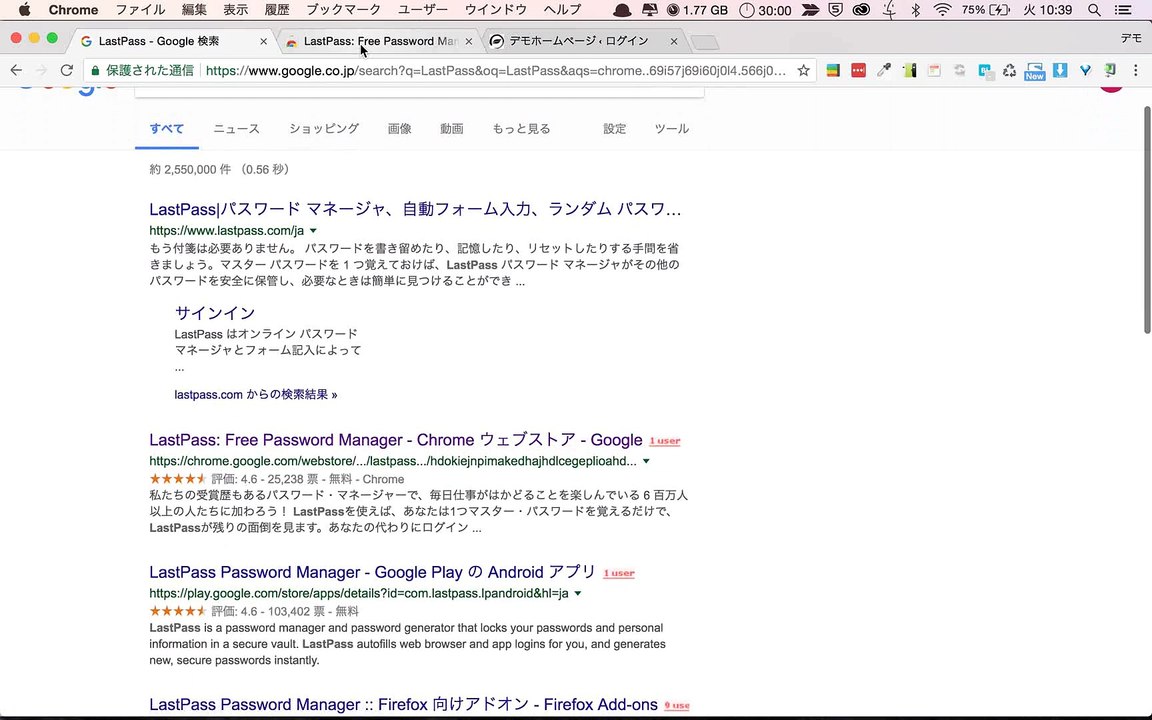Open LastPass Chrome ウェブストア result

(x=395, y=440)
